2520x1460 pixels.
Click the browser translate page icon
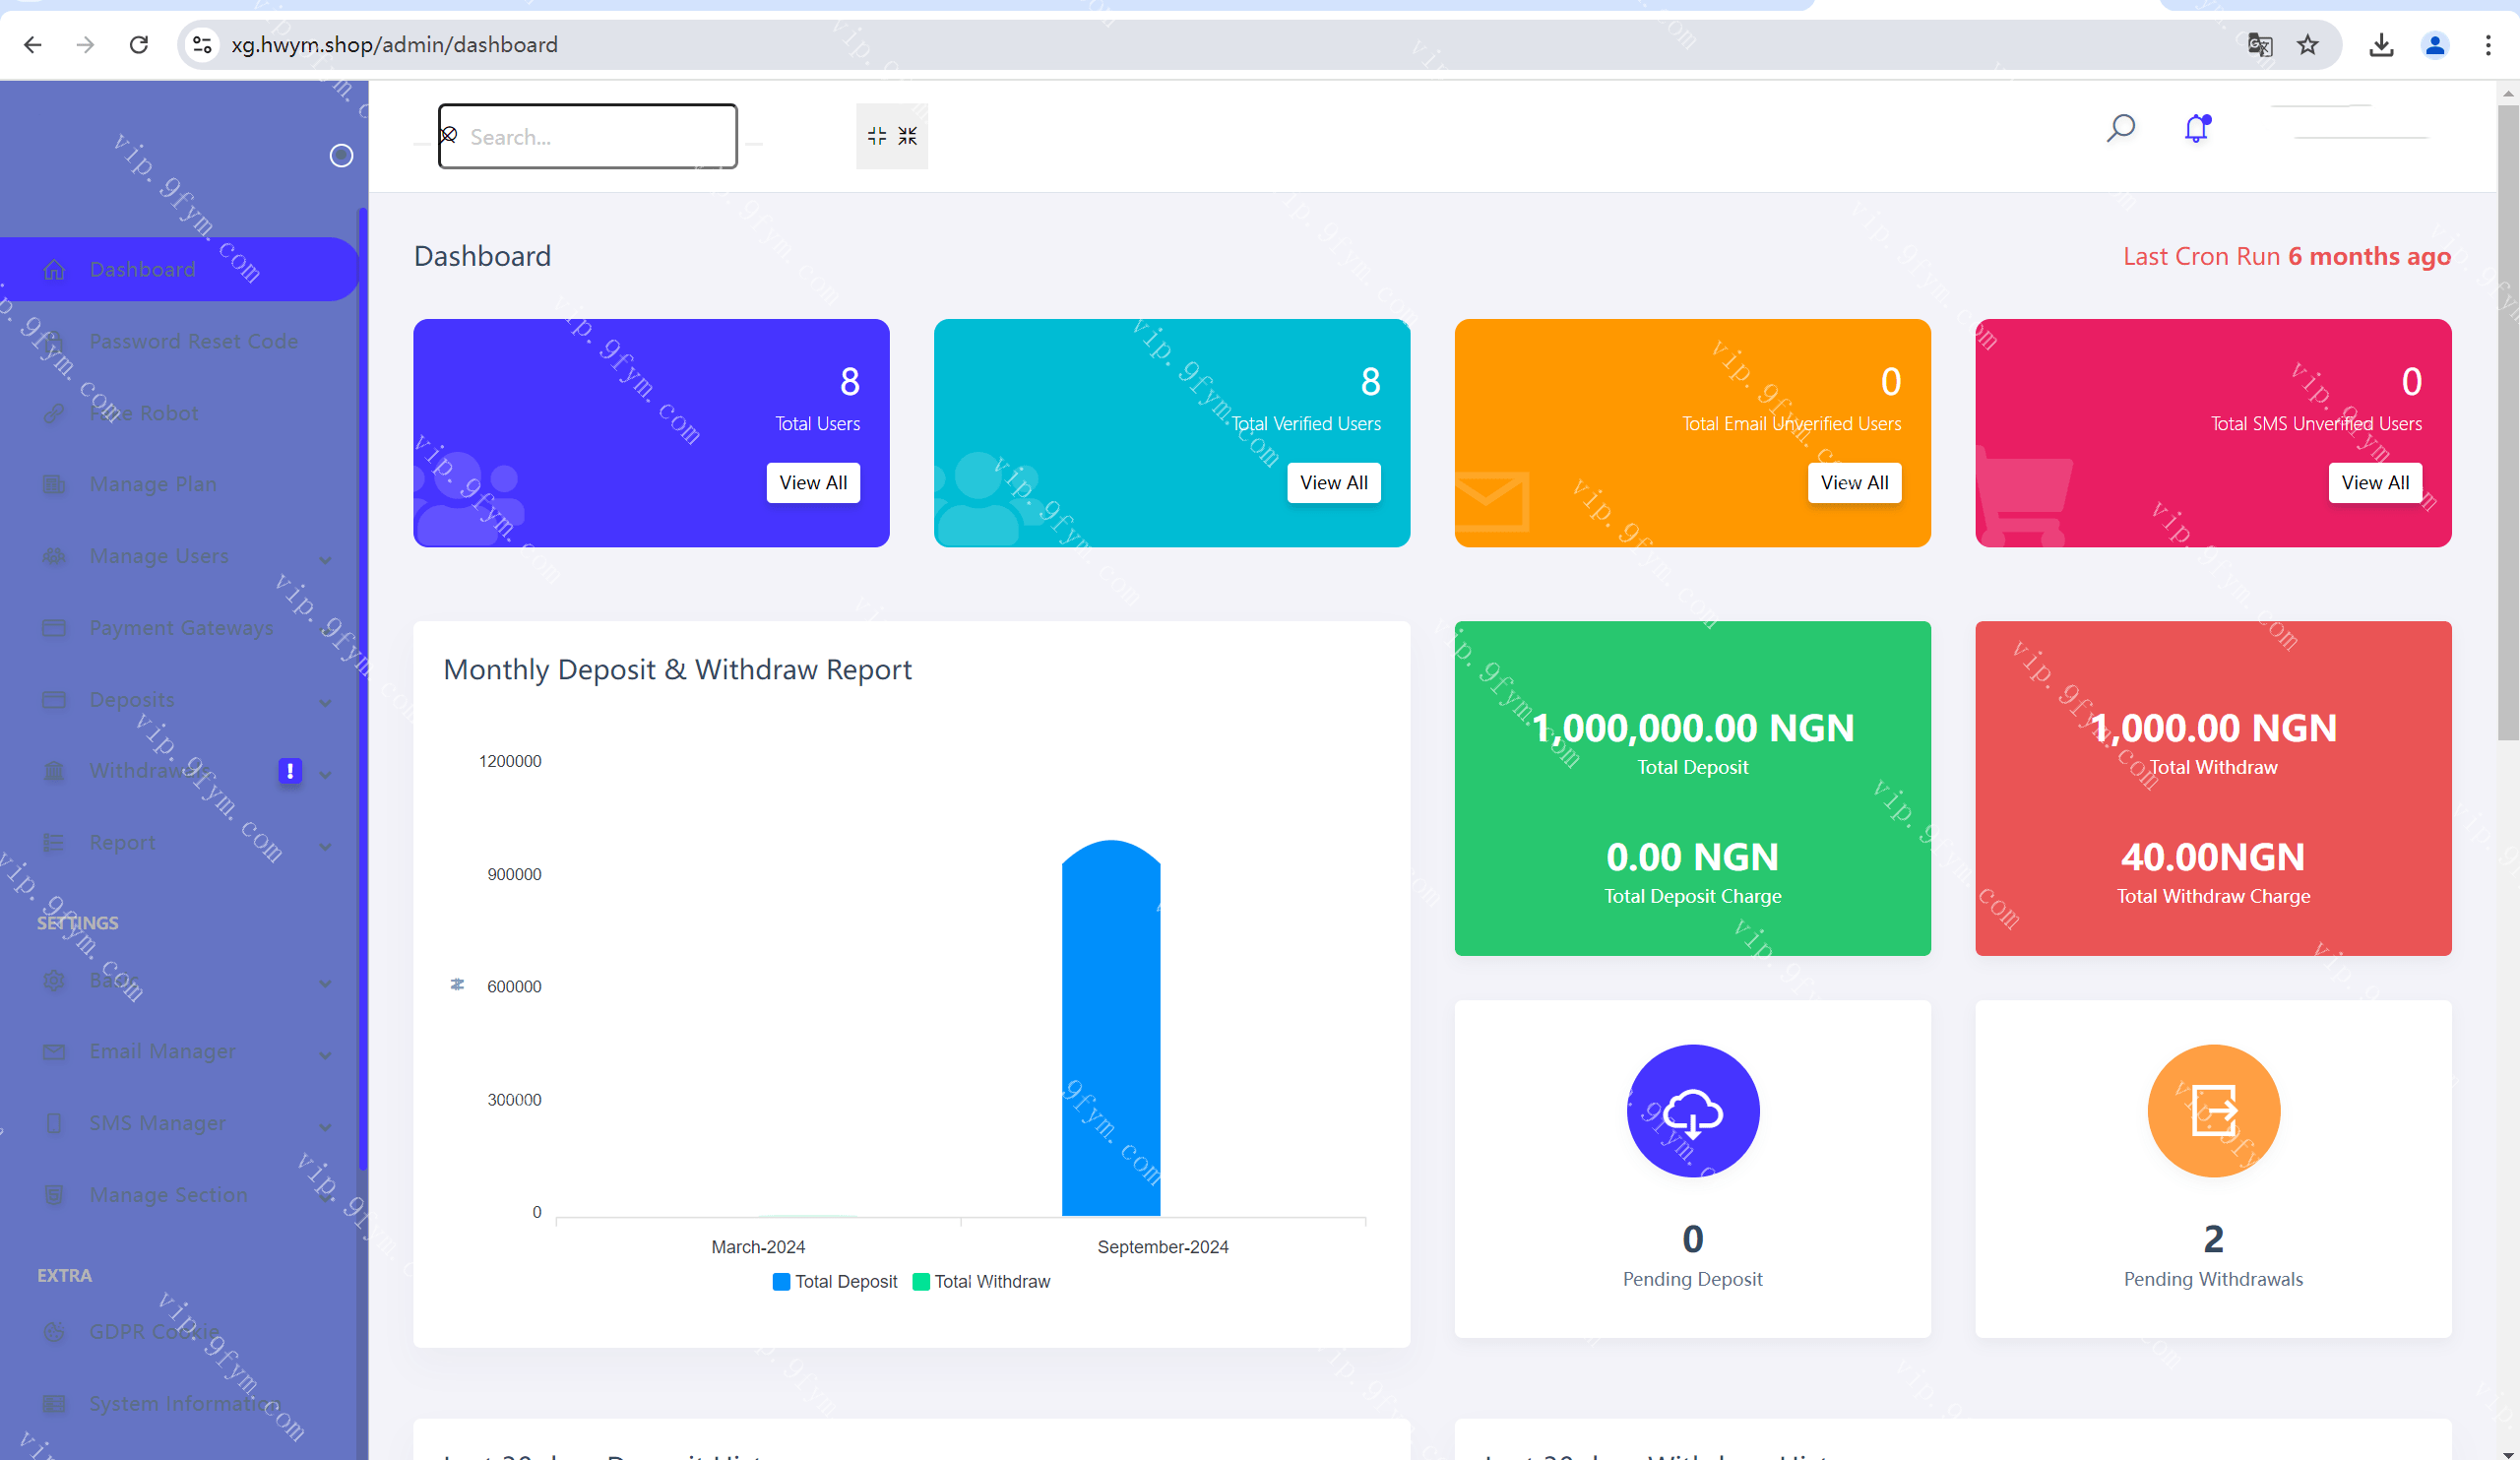pos(2259,45)
